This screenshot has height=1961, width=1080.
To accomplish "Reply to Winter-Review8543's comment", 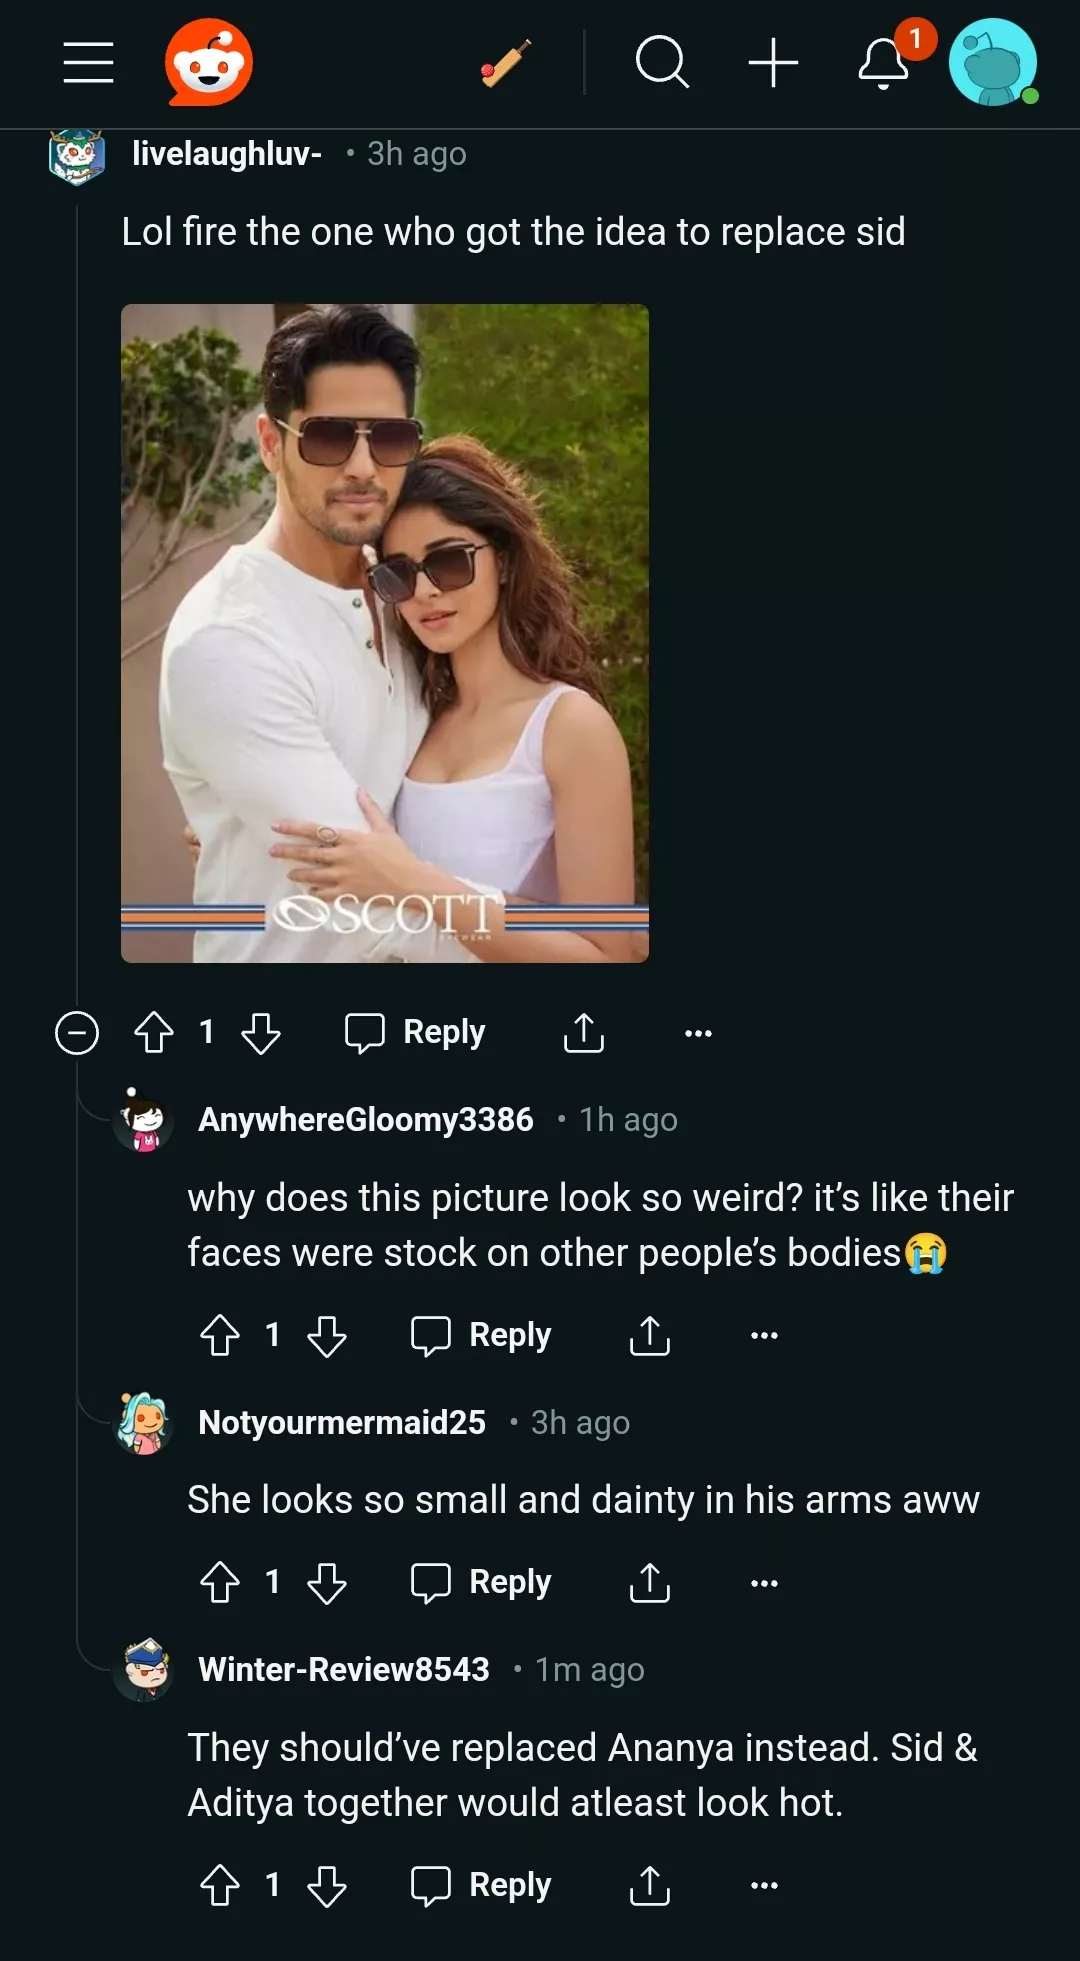I will point(481,1885).
